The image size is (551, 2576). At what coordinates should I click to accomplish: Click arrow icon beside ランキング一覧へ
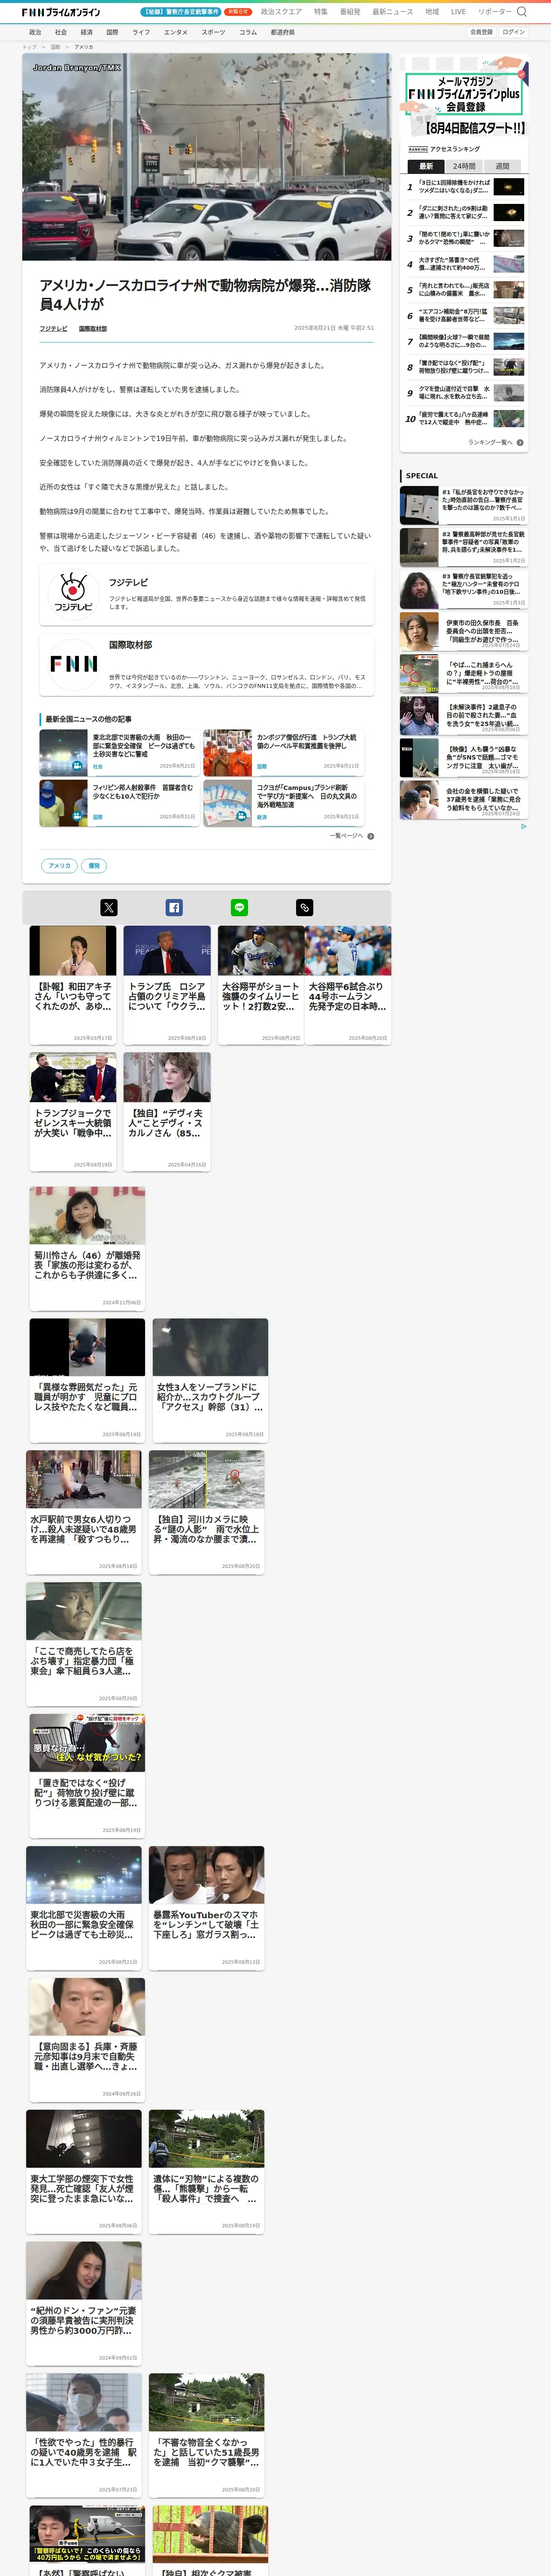point(520,442)
